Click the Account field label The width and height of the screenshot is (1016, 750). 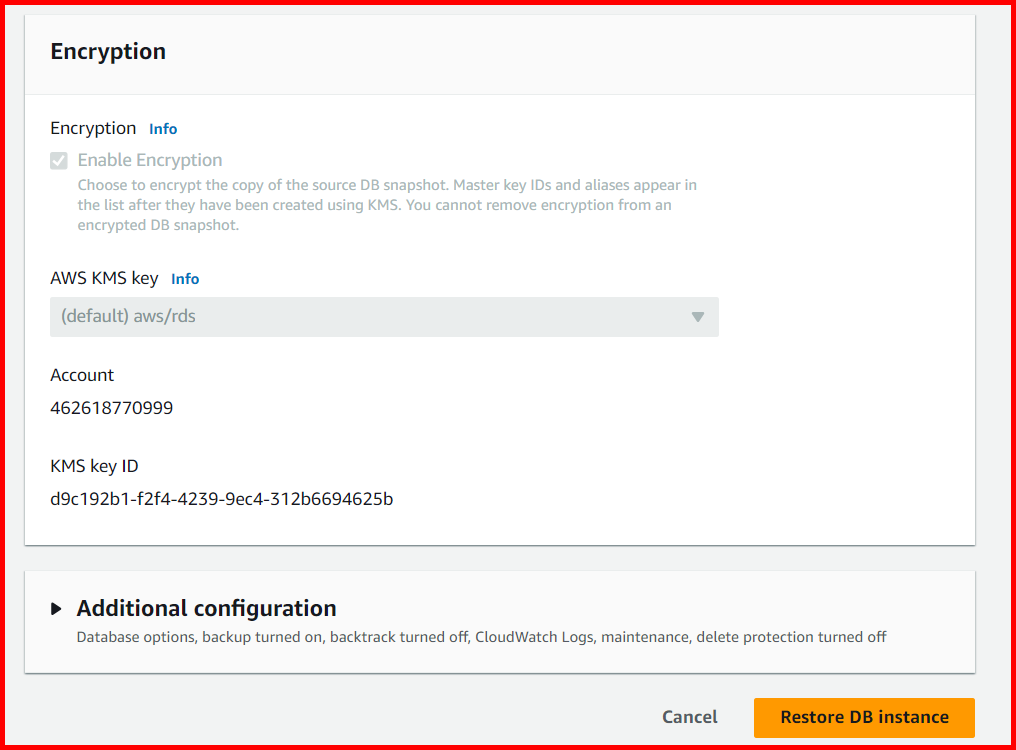82,375
